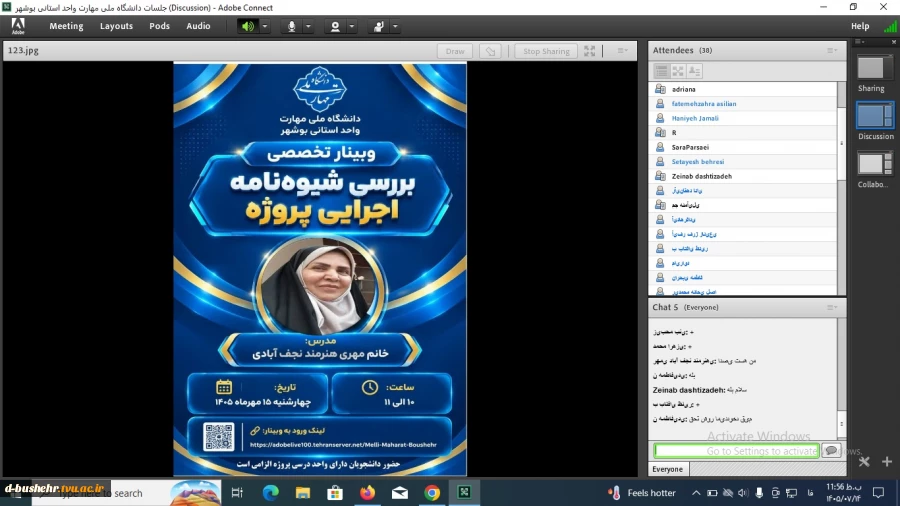The width and height of the screenshot is (900, 506).
Task: Close the layout bar with small X
Action: click(x=894, y=42)
